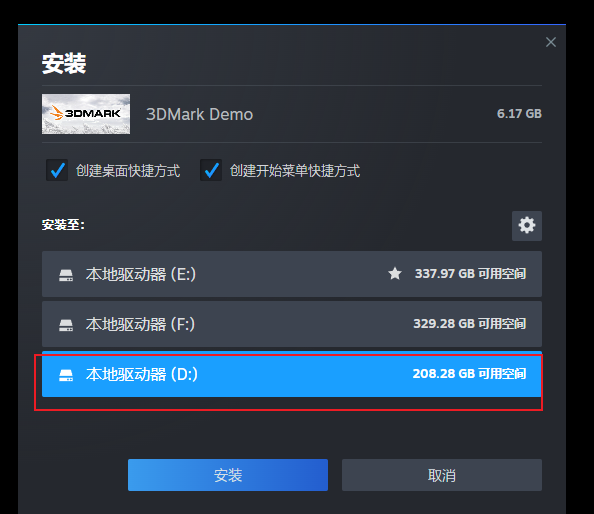Click the 安装 button to install

228,475
